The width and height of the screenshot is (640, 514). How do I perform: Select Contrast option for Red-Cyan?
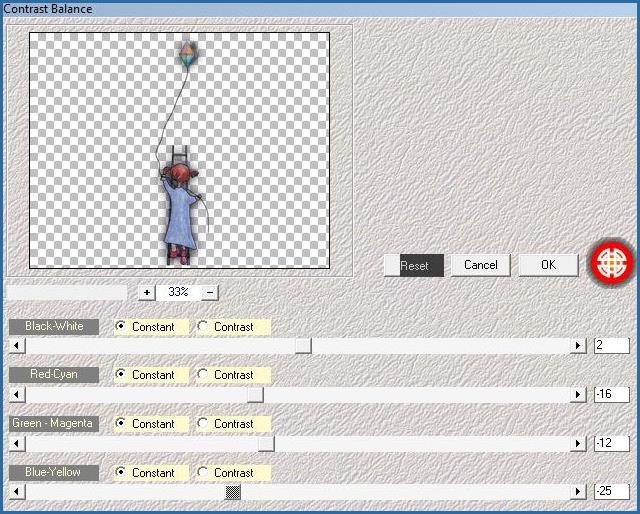[x=203, y=375]
